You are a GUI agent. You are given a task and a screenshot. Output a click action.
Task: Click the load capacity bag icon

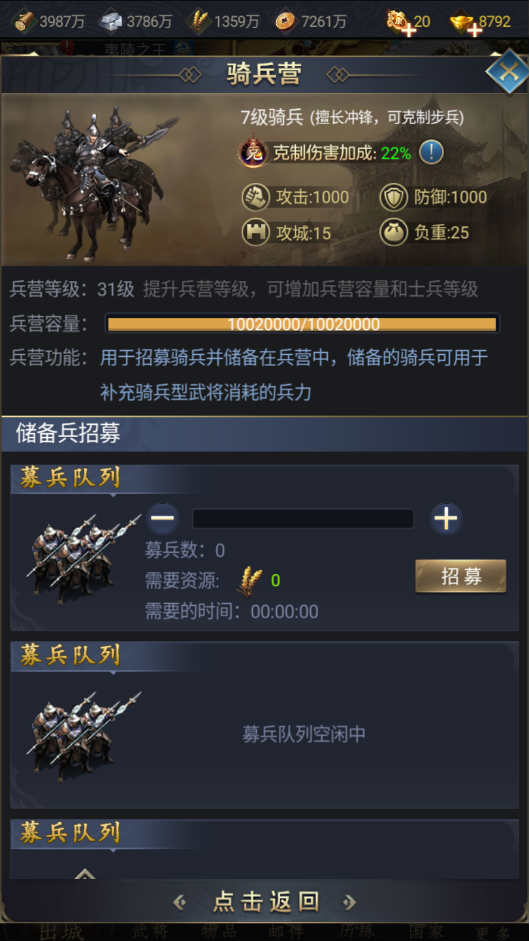[394, 233]
